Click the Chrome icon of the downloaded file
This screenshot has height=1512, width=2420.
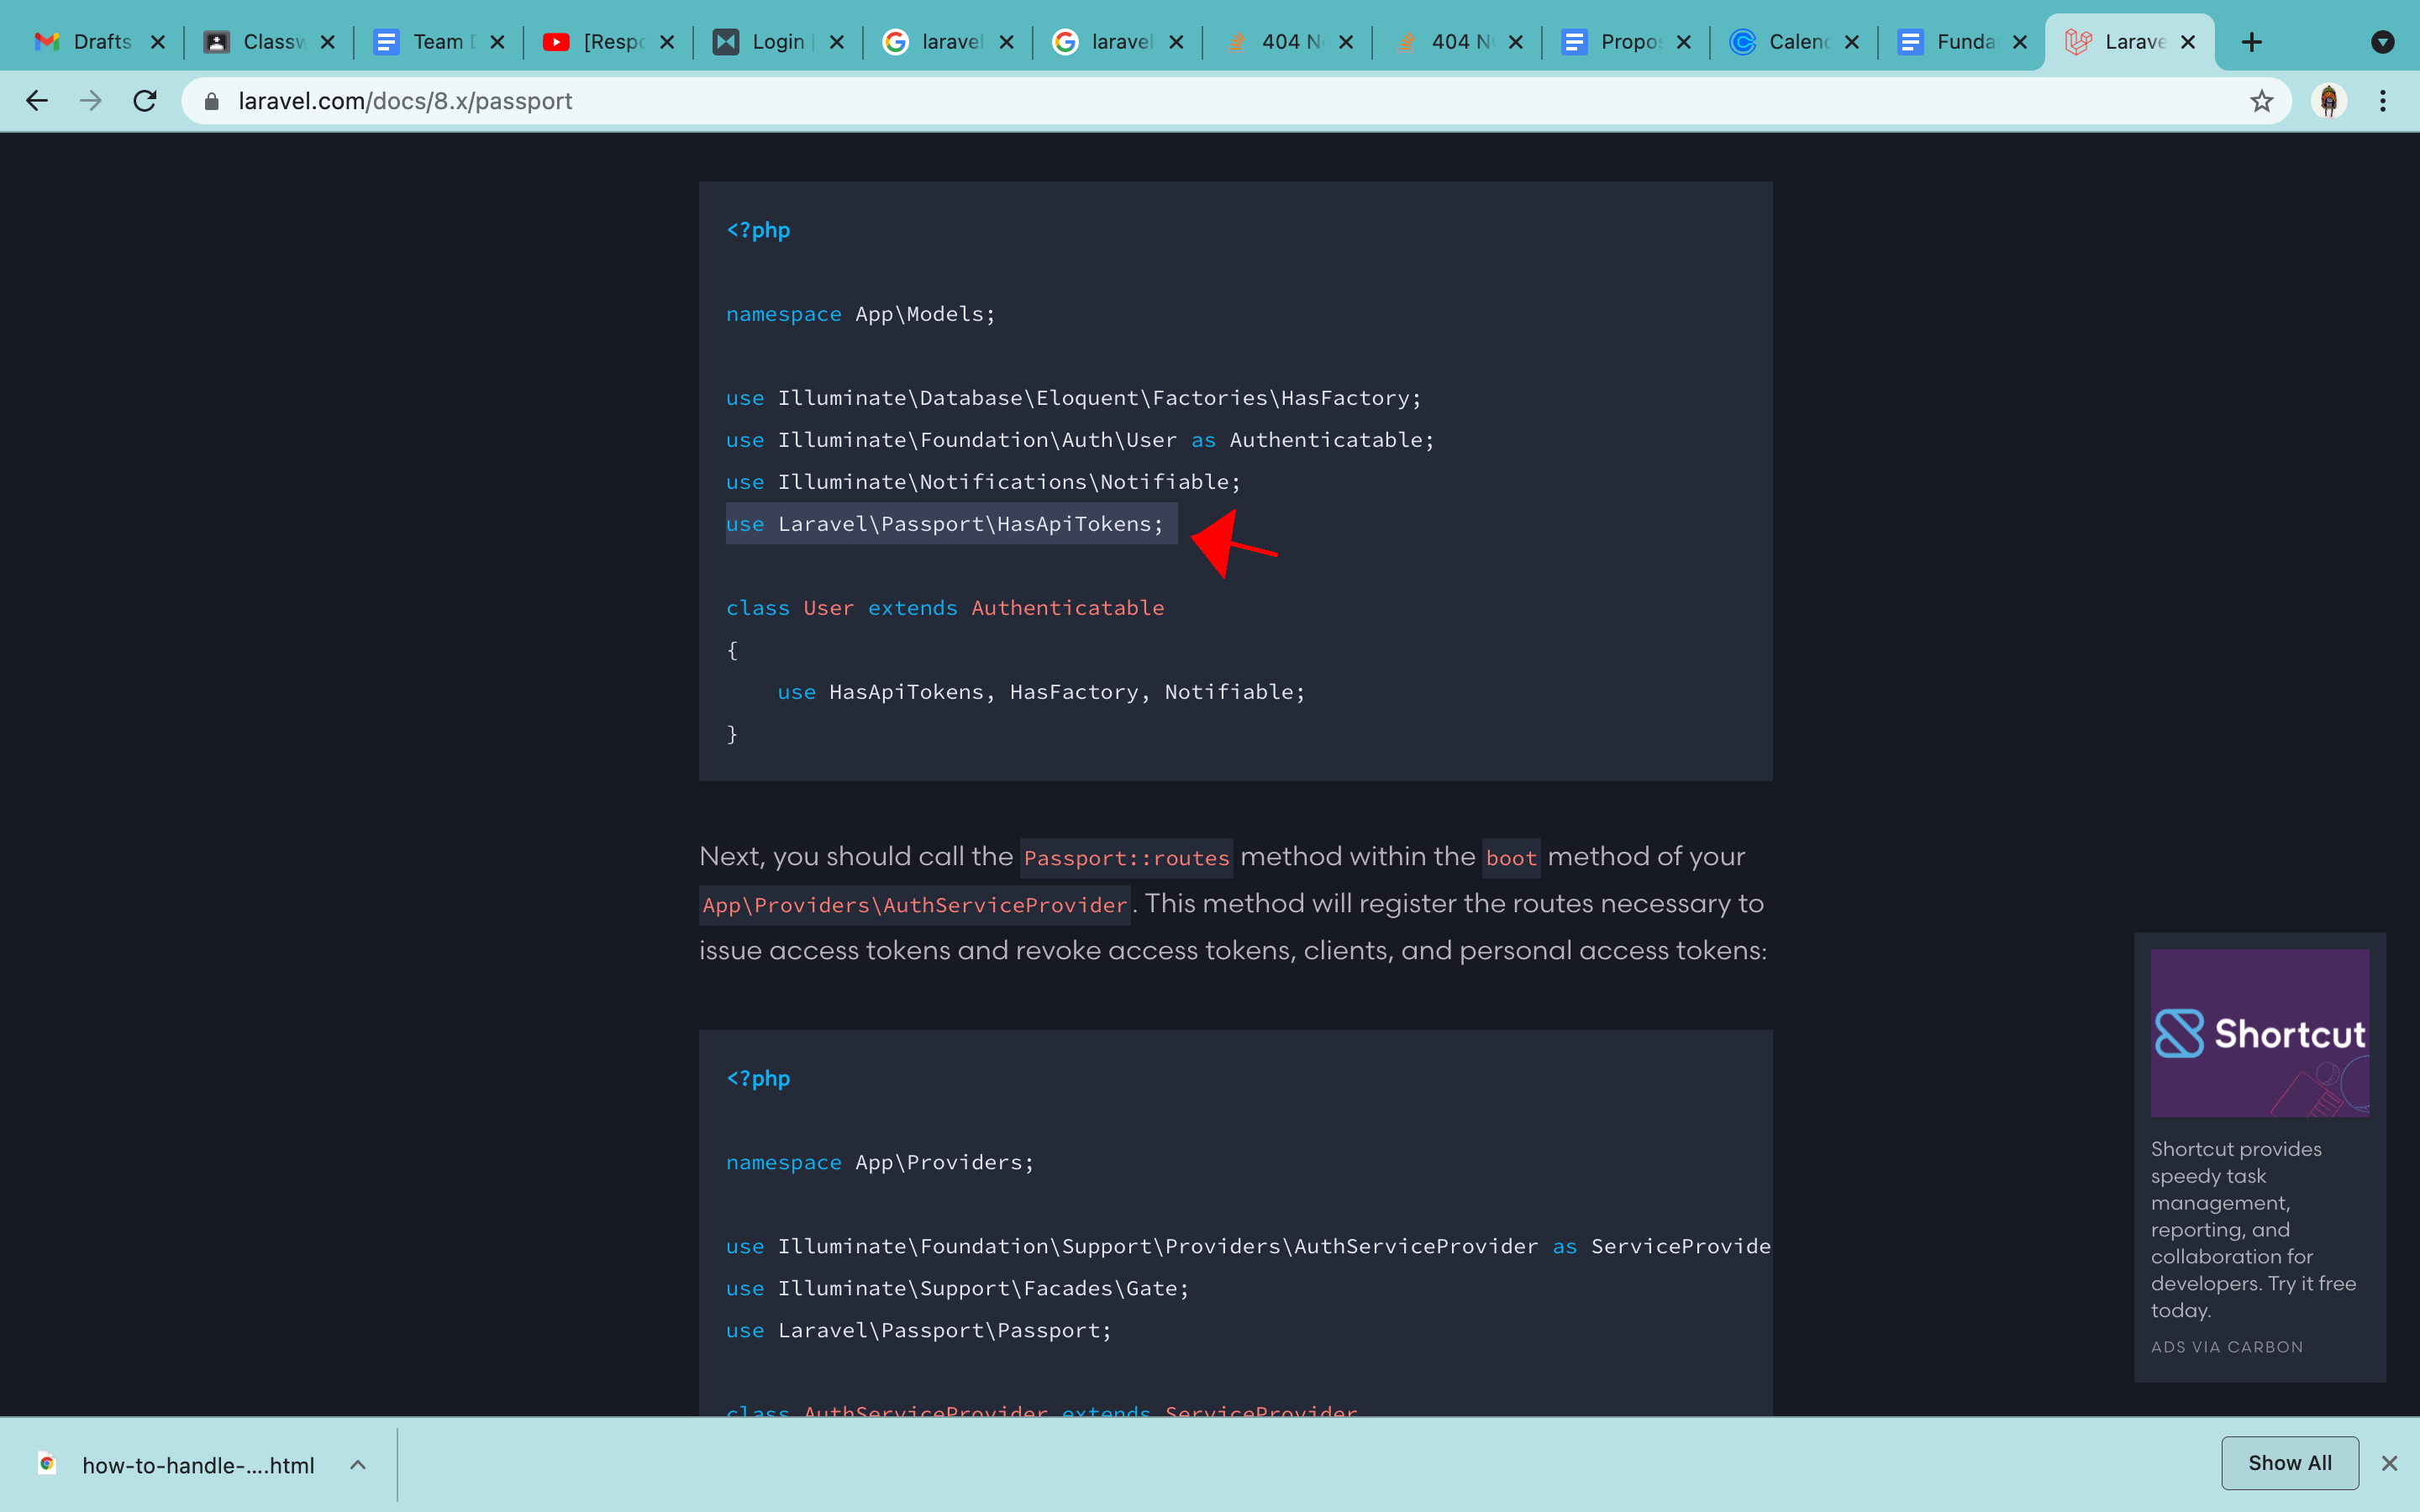pos(47,1464)
